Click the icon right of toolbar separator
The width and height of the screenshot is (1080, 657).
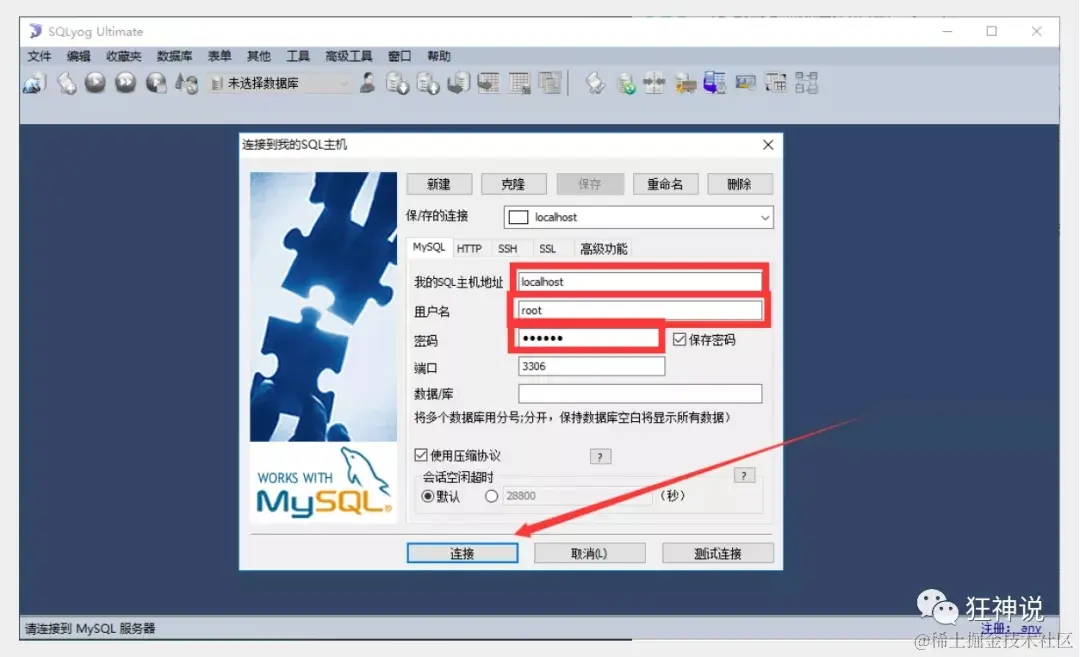click(595, 83)
